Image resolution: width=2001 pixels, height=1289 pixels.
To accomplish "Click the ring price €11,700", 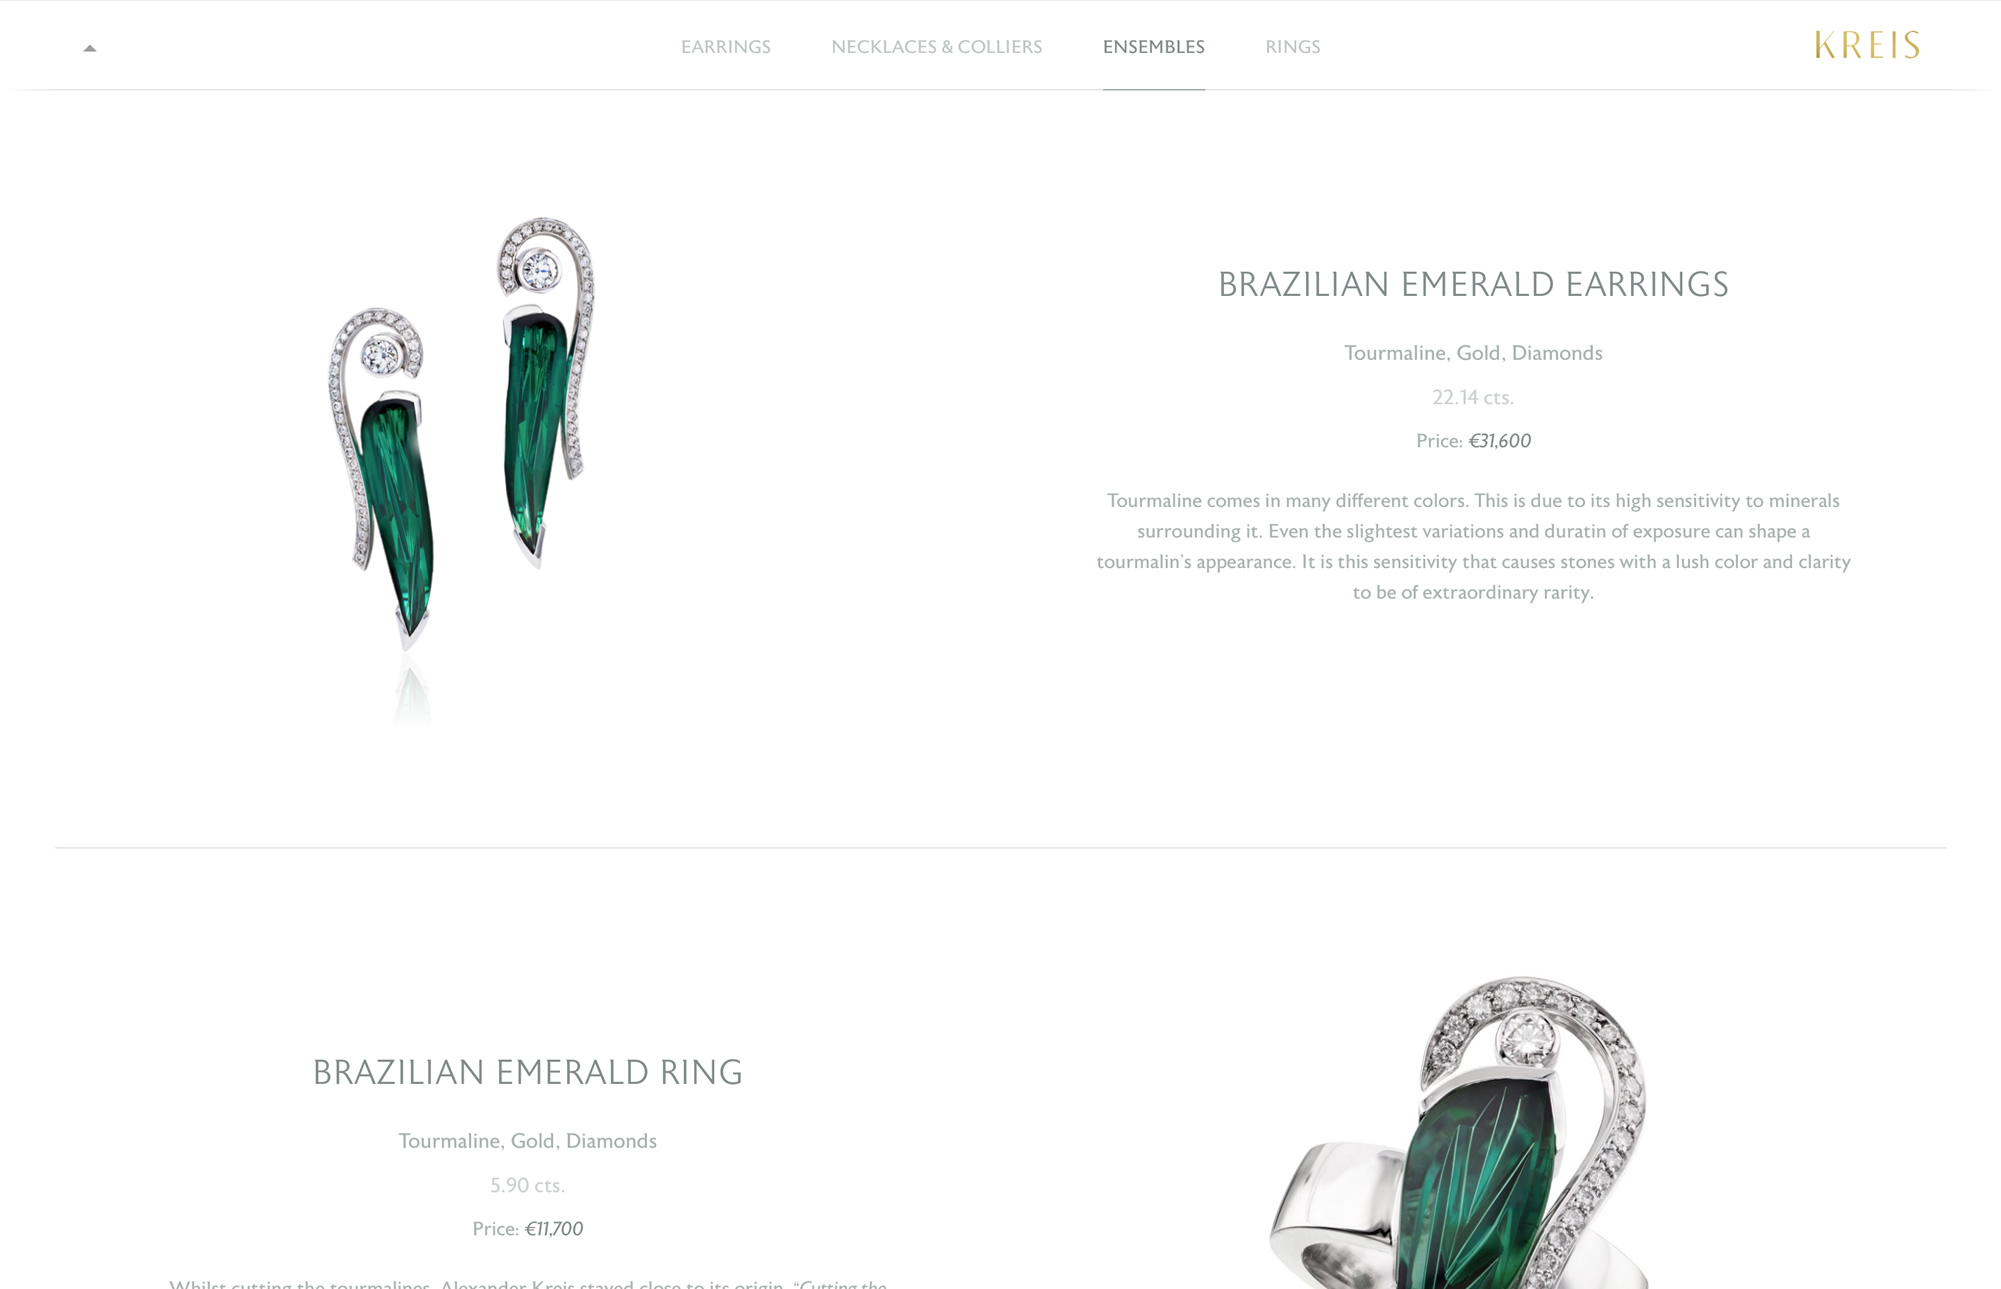I will pos(554,1229).
